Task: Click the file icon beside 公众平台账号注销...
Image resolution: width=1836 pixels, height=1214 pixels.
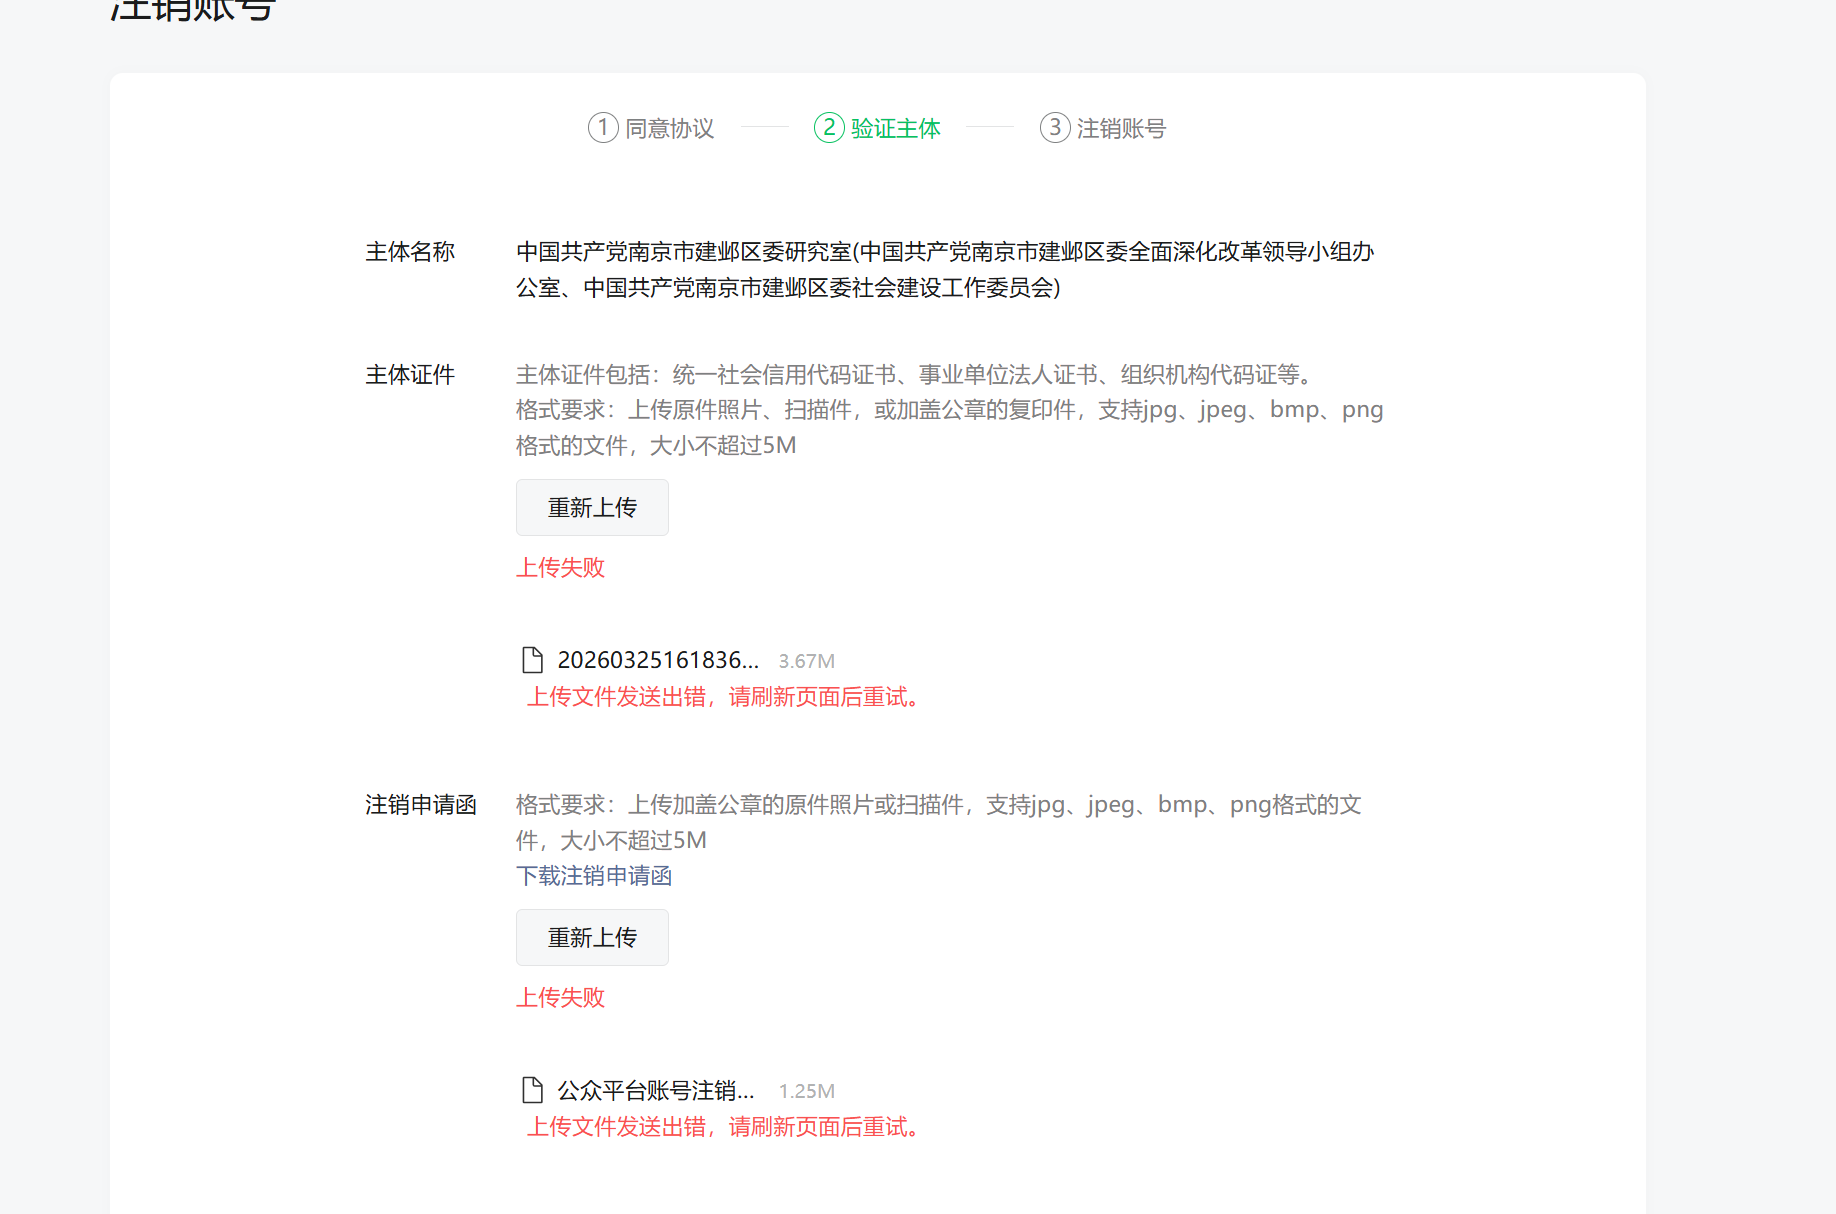Action: pyautogui.click(x=533, y=1090)
